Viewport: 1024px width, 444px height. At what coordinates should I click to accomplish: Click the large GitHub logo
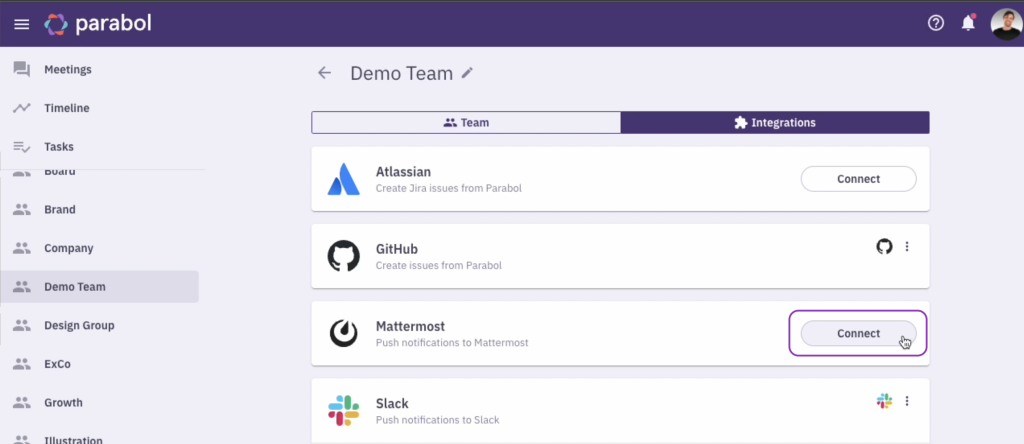click(344, 256)
